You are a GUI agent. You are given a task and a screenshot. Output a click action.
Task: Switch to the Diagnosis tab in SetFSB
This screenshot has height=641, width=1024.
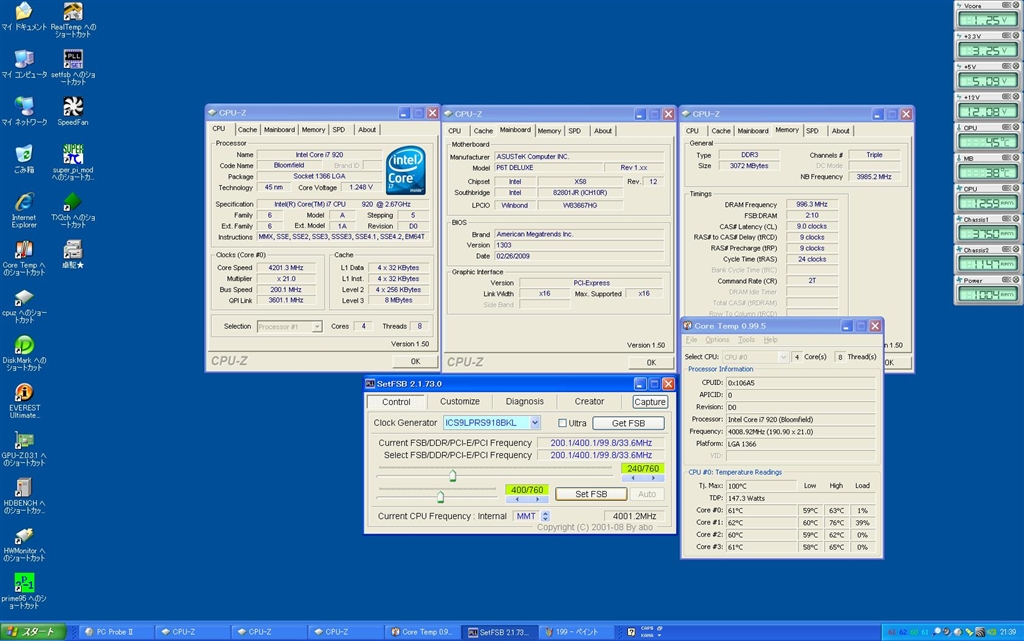click(x=524, y=401)
